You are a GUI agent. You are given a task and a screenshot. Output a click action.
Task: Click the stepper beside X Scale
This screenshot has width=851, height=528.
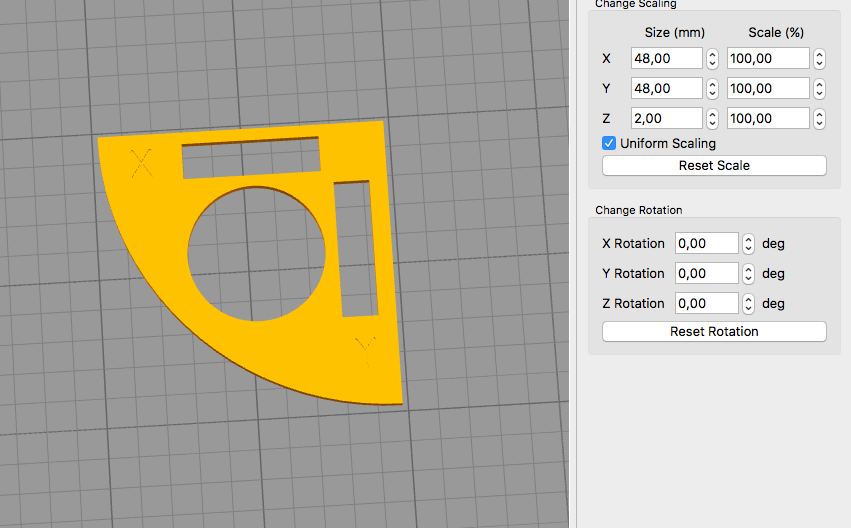(x=819, y=59)
